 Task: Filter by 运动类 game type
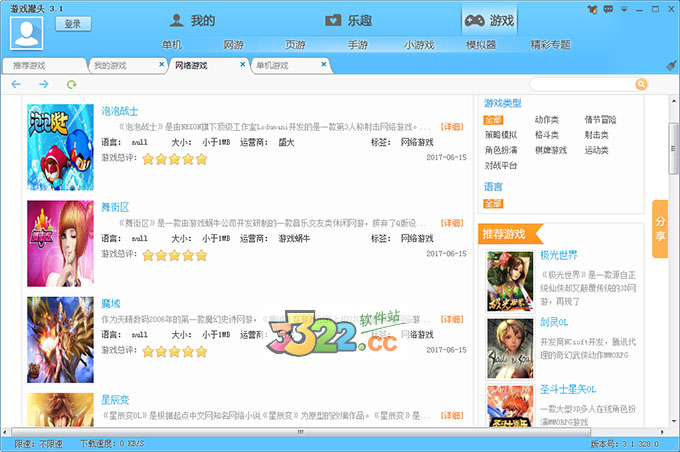596,150
